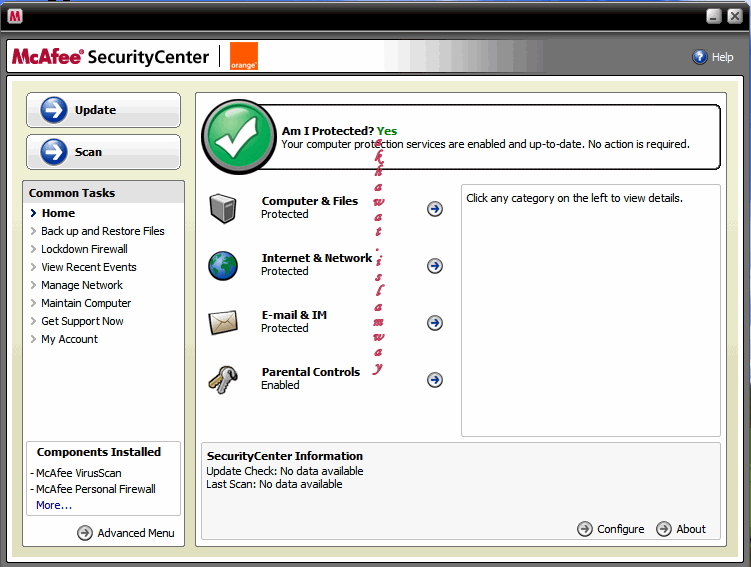Click the About arrow icon

pos(664,529)
